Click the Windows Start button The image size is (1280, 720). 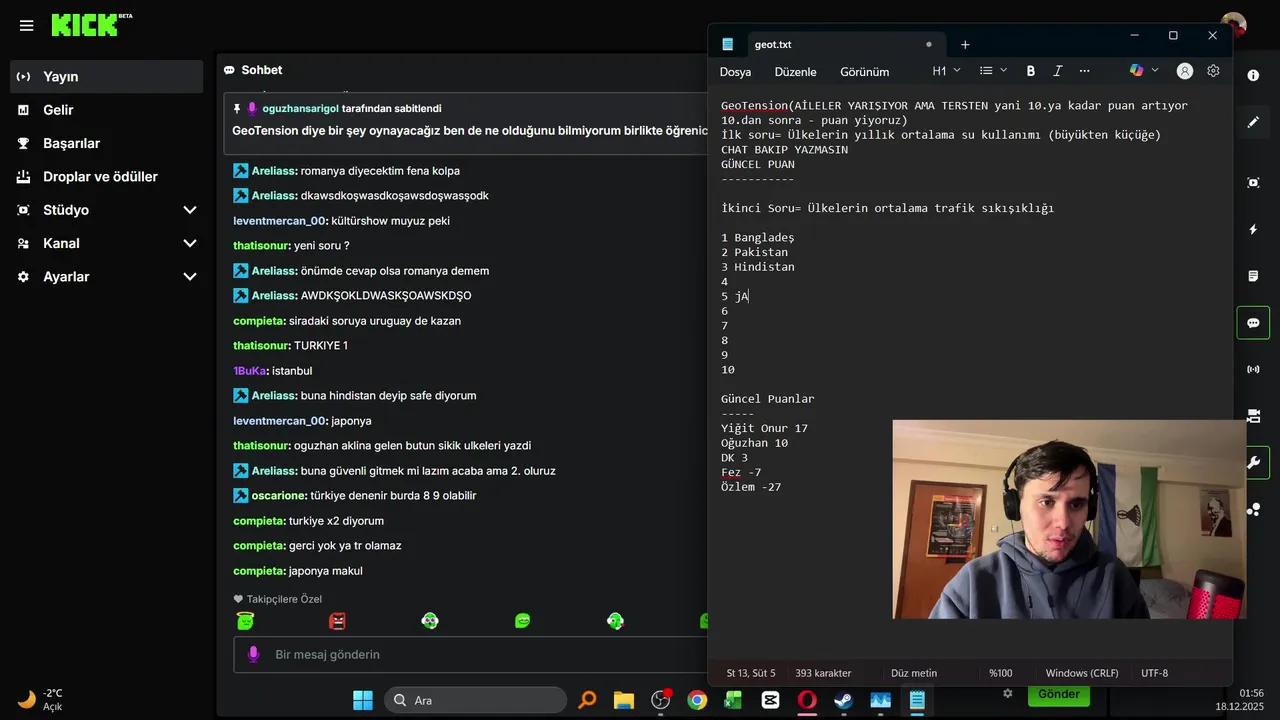(362, 700)
